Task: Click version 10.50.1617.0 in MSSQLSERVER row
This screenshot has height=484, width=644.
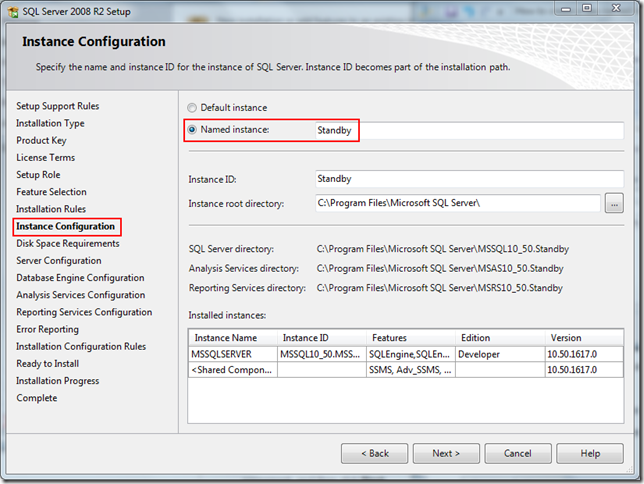Action: 584,354
